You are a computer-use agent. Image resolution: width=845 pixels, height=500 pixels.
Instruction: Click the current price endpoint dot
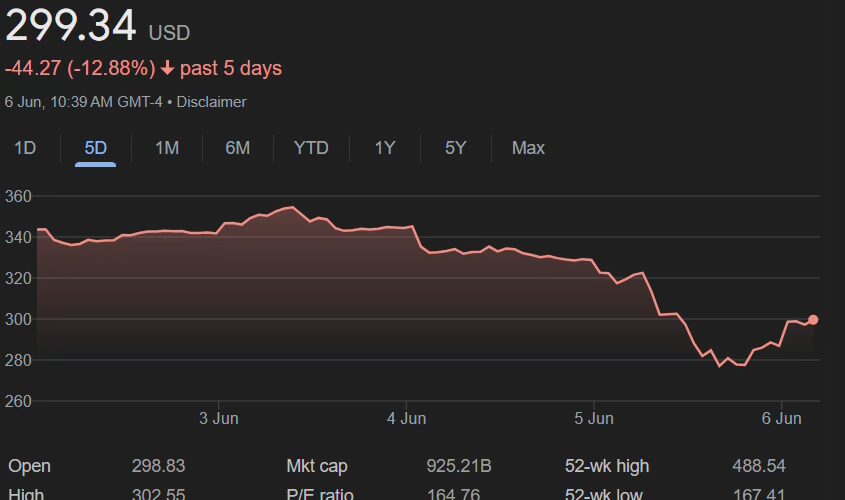813,320
